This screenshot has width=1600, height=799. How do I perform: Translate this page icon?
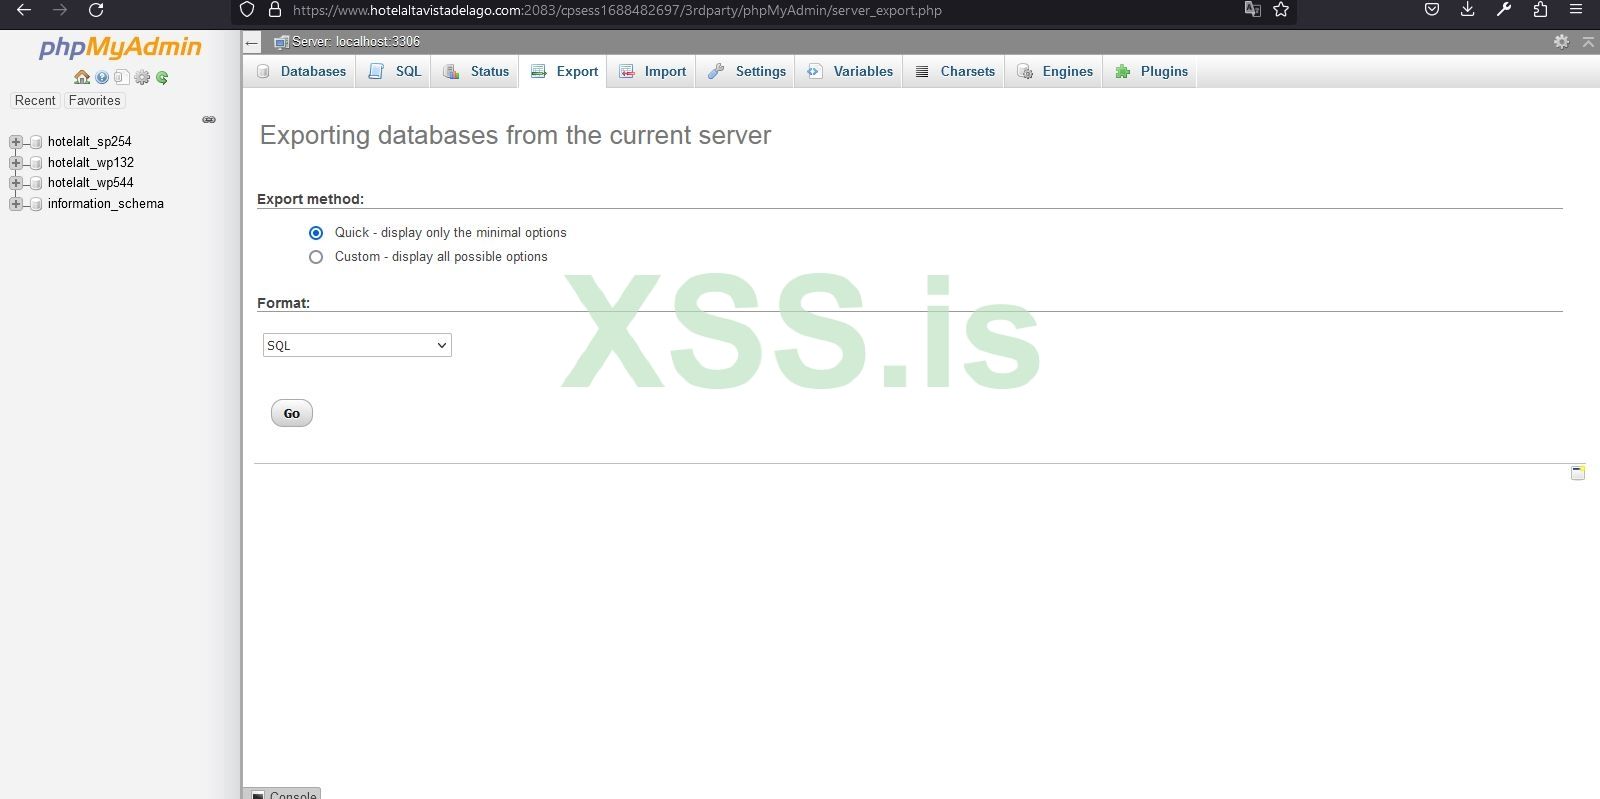point(1252,10)
